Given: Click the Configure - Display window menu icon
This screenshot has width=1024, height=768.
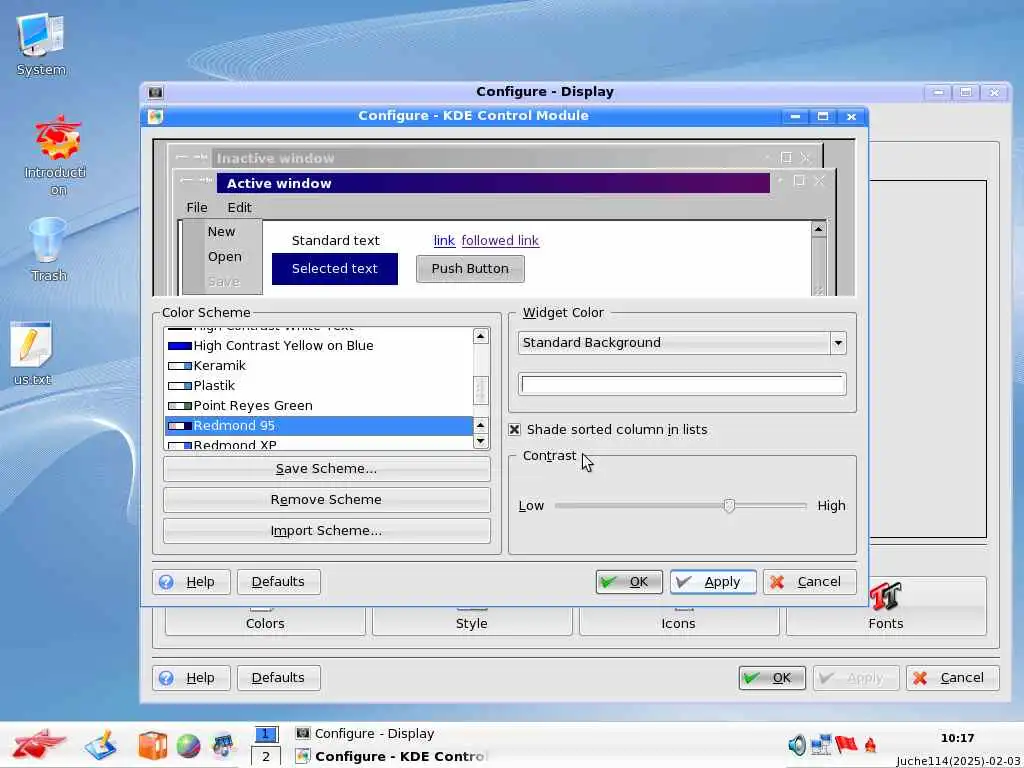Looking at the screenshot, I should pyautogui.click(x=155, y=92).
